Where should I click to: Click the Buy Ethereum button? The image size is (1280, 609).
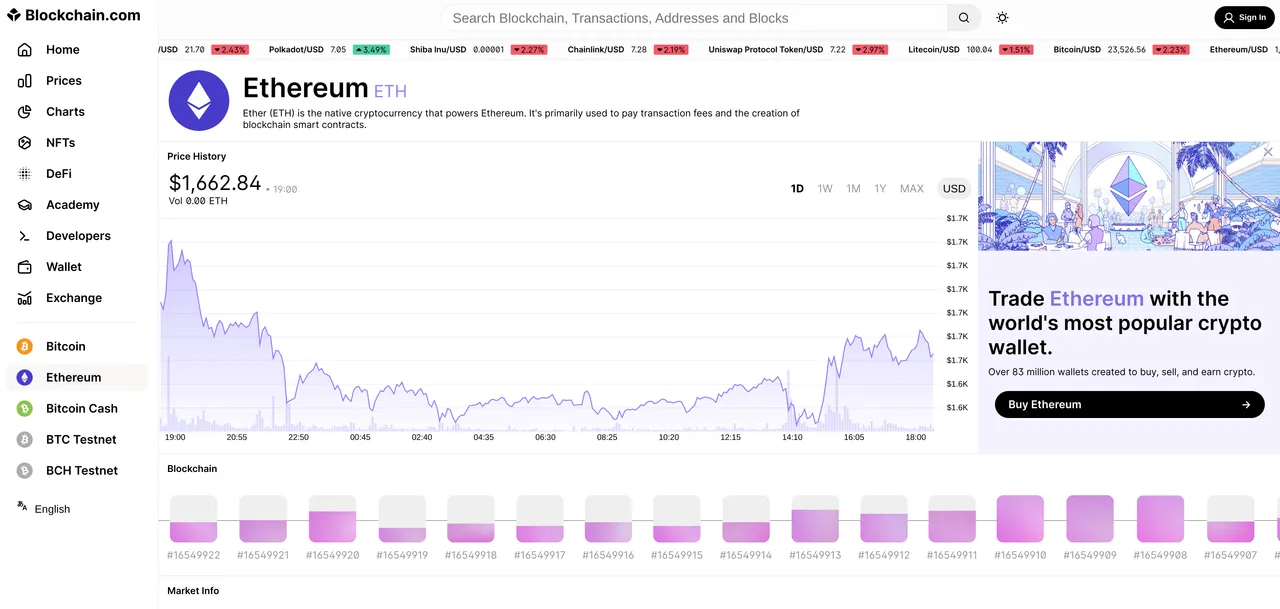(x=1129, y=404)
